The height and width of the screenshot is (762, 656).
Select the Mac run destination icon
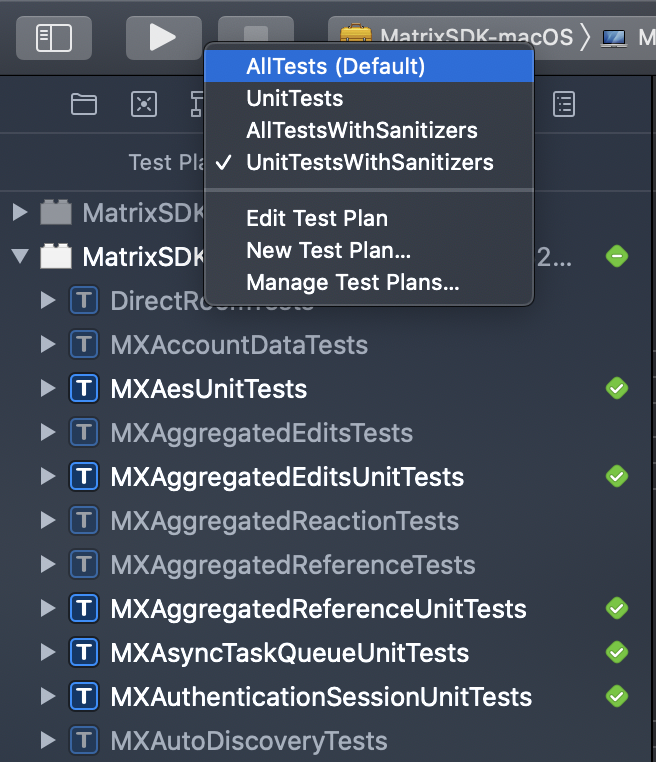614,38
